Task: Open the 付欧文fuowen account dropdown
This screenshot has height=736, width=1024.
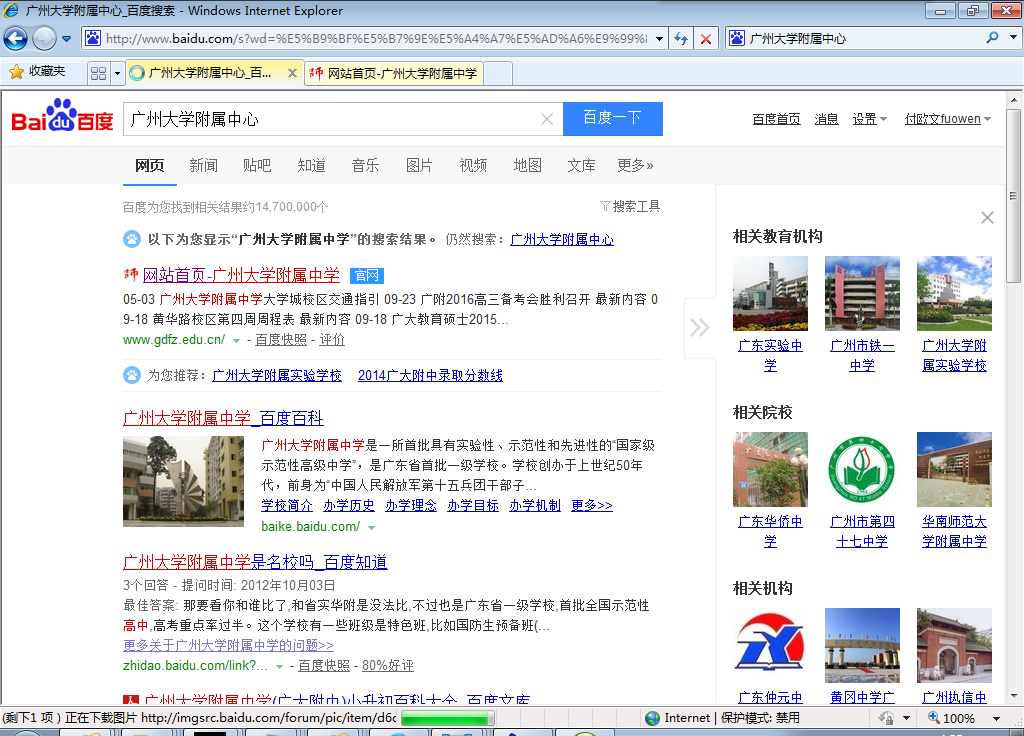Action: [x=947, y=119]
